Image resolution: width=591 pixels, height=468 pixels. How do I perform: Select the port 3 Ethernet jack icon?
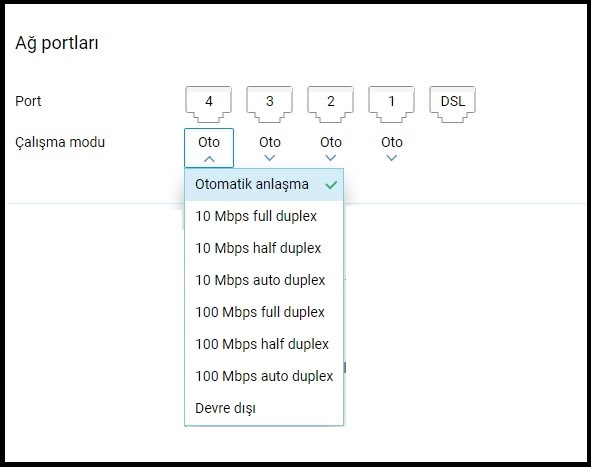pos(269,104)
